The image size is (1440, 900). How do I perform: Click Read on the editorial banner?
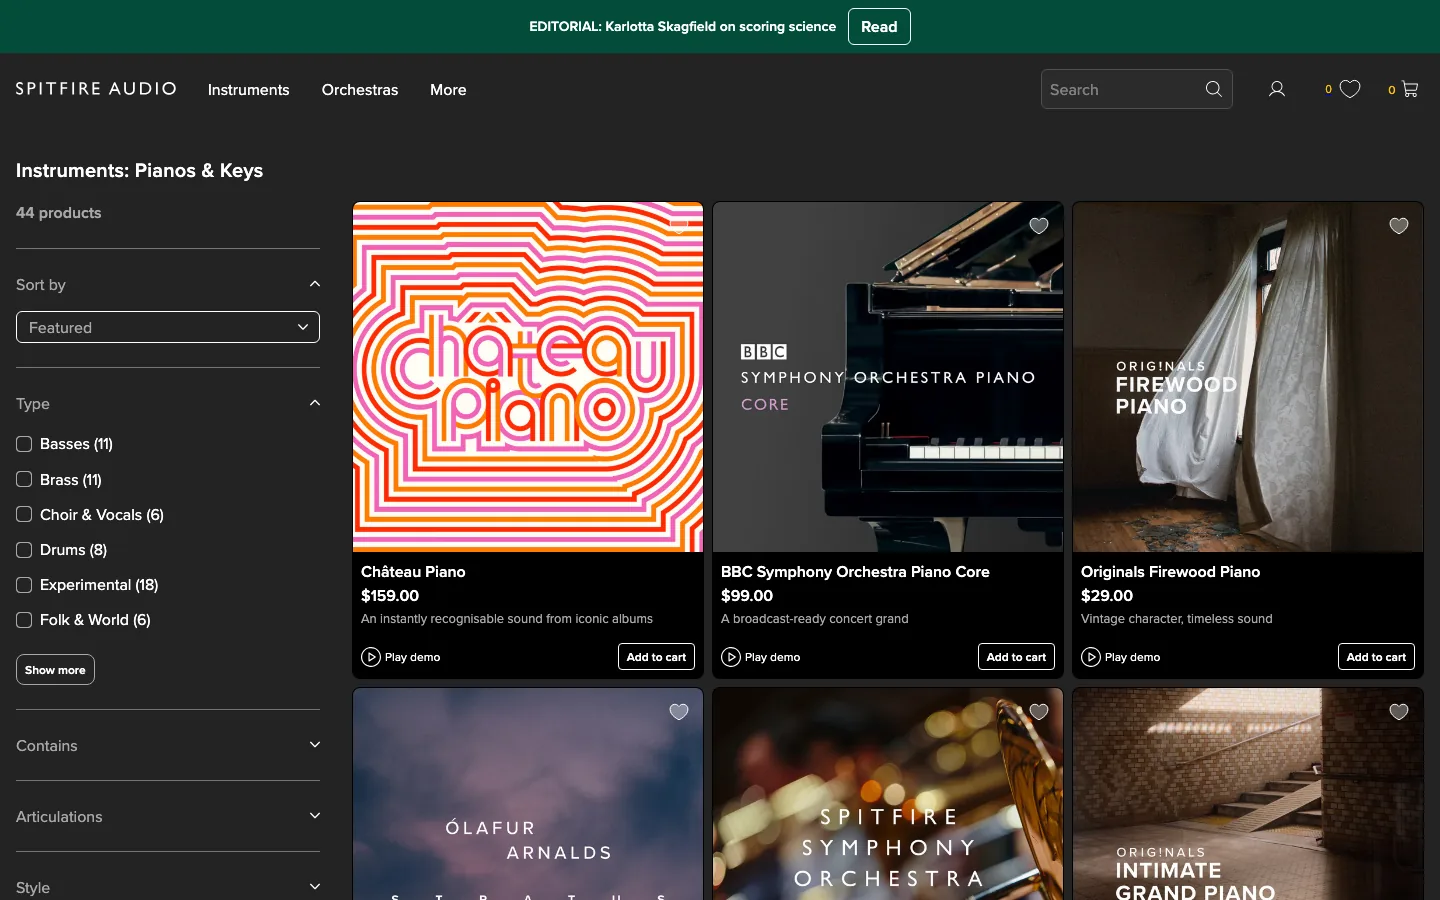point(879,27)
